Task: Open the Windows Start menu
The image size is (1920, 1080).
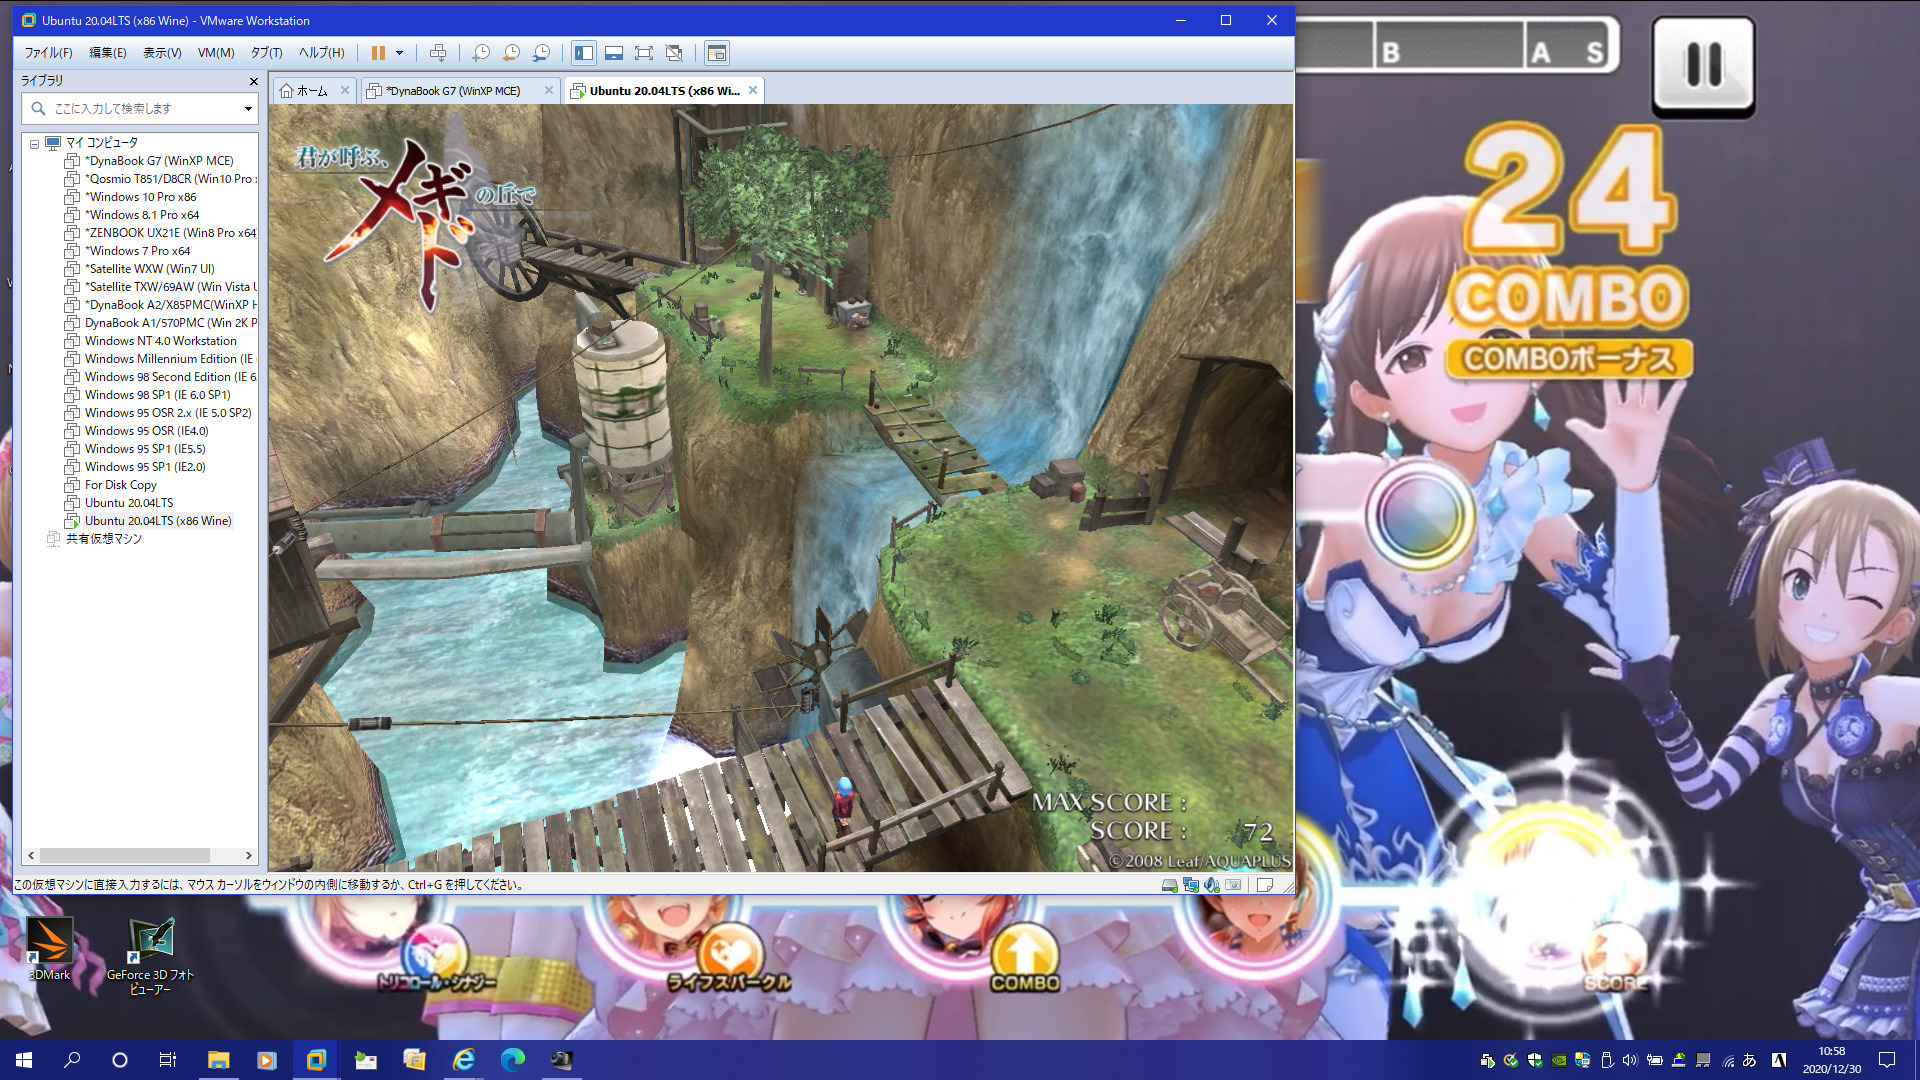Action: [24, 1060]
